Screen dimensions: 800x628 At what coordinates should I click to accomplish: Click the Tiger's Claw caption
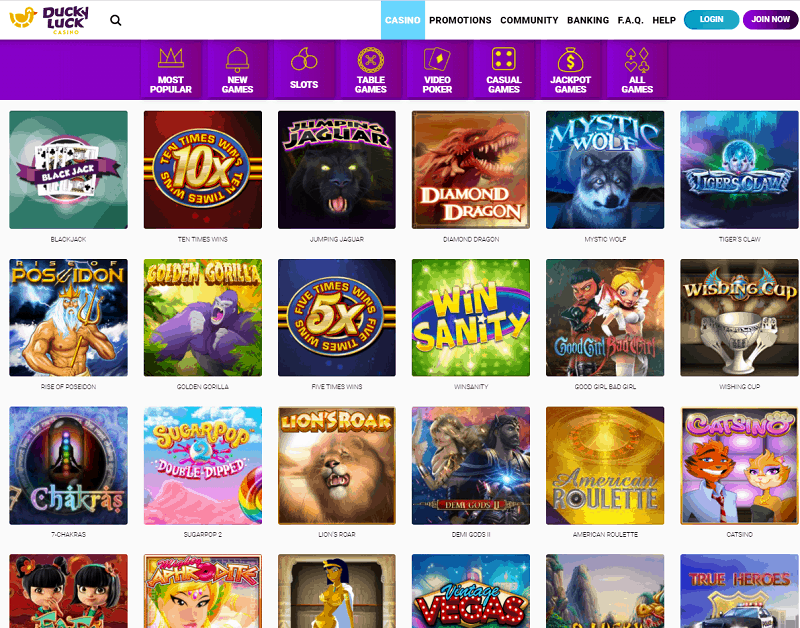coord(739,239)
